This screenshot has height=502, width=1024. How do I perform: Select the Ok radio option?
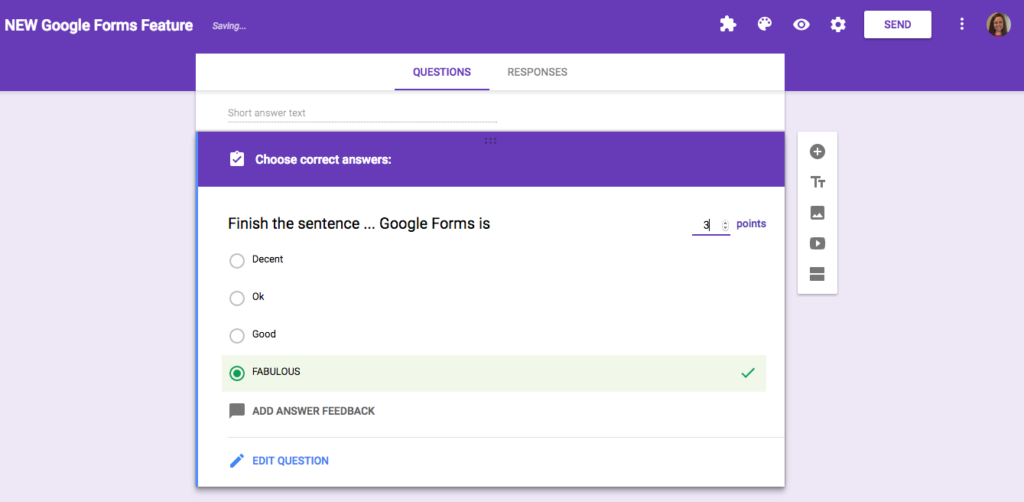tap(237, 298)
